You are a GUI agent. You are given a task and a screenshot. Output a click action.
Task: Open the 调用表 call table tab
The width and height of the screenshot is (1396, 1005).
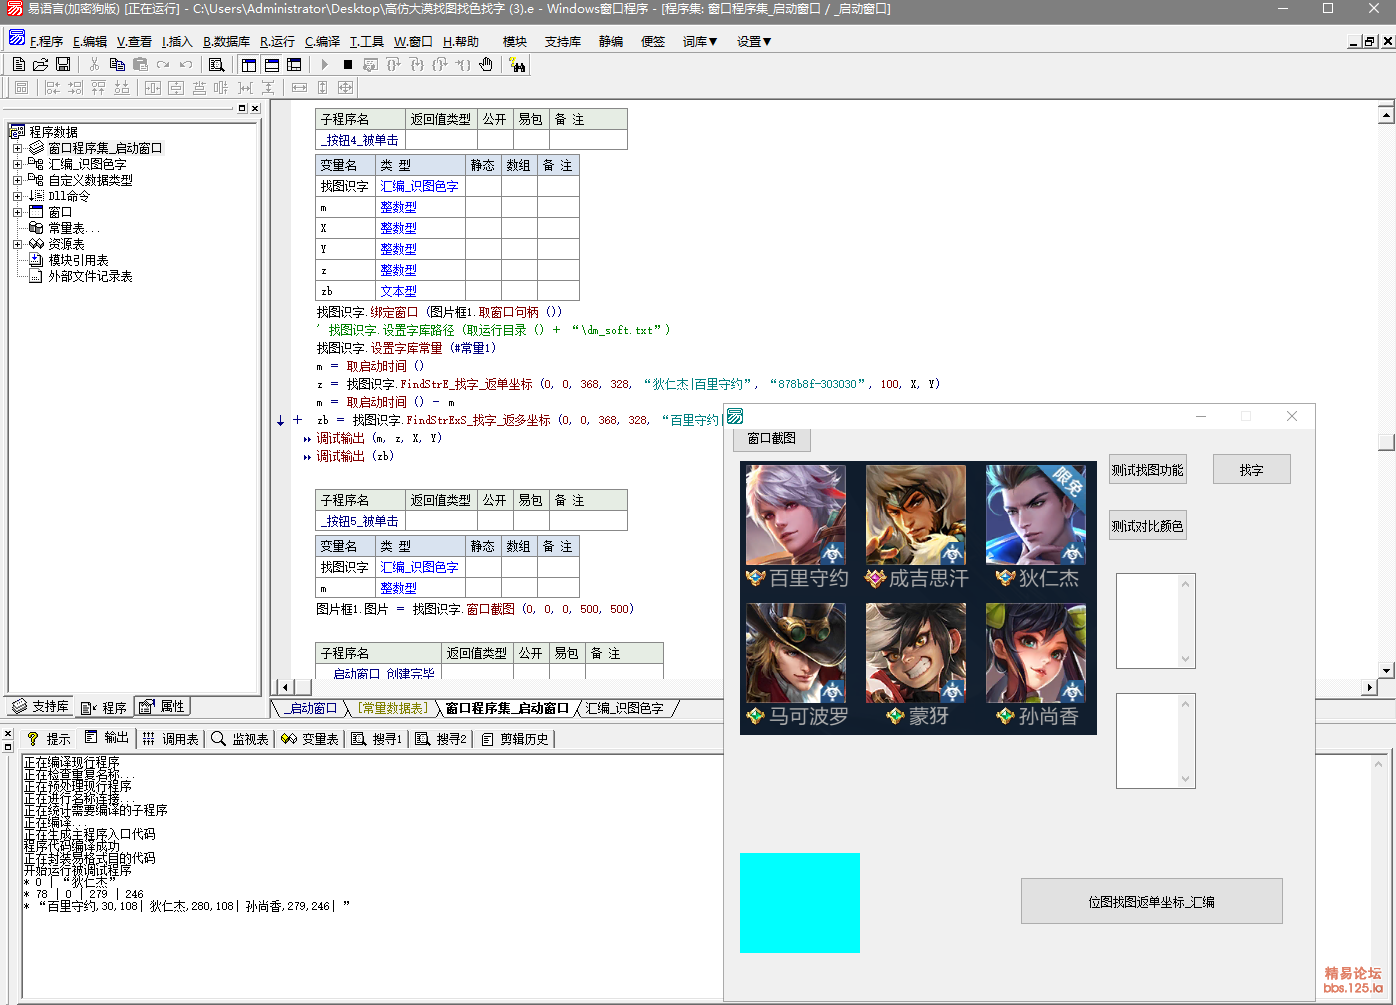click(x=171, y=738)
